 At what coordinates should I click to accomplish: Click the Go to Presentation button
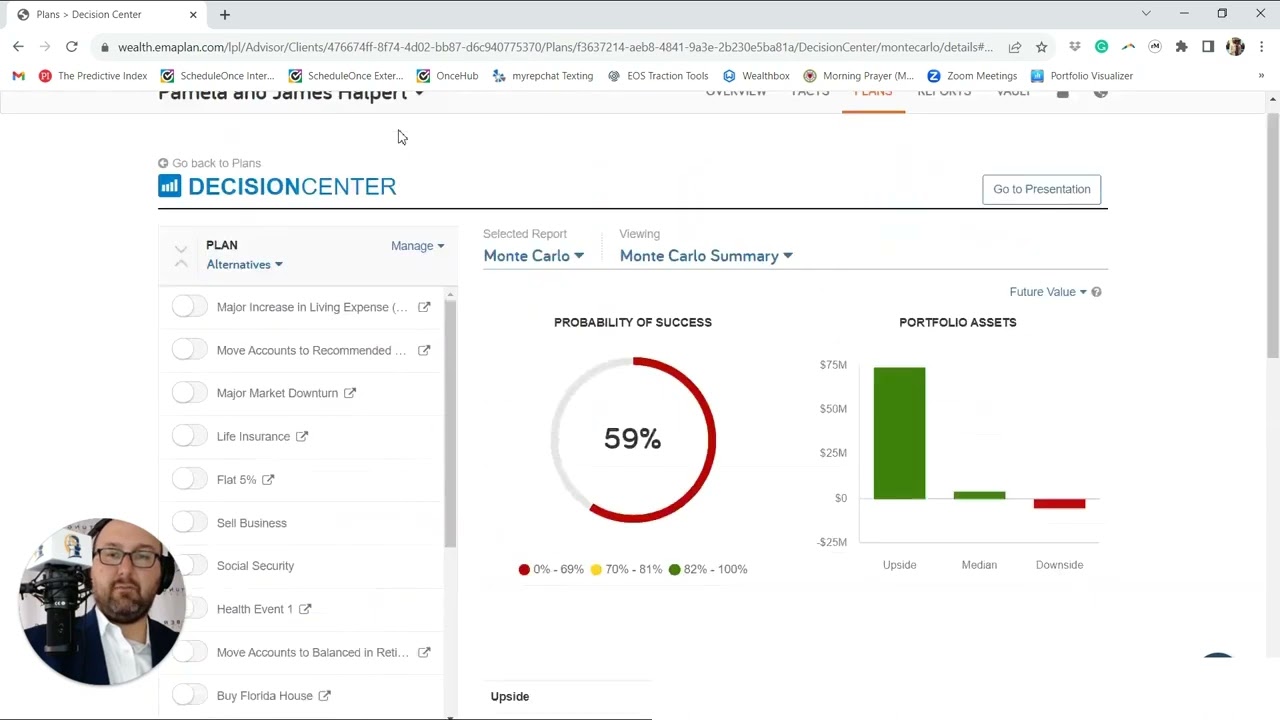(x=1042, y=189)
